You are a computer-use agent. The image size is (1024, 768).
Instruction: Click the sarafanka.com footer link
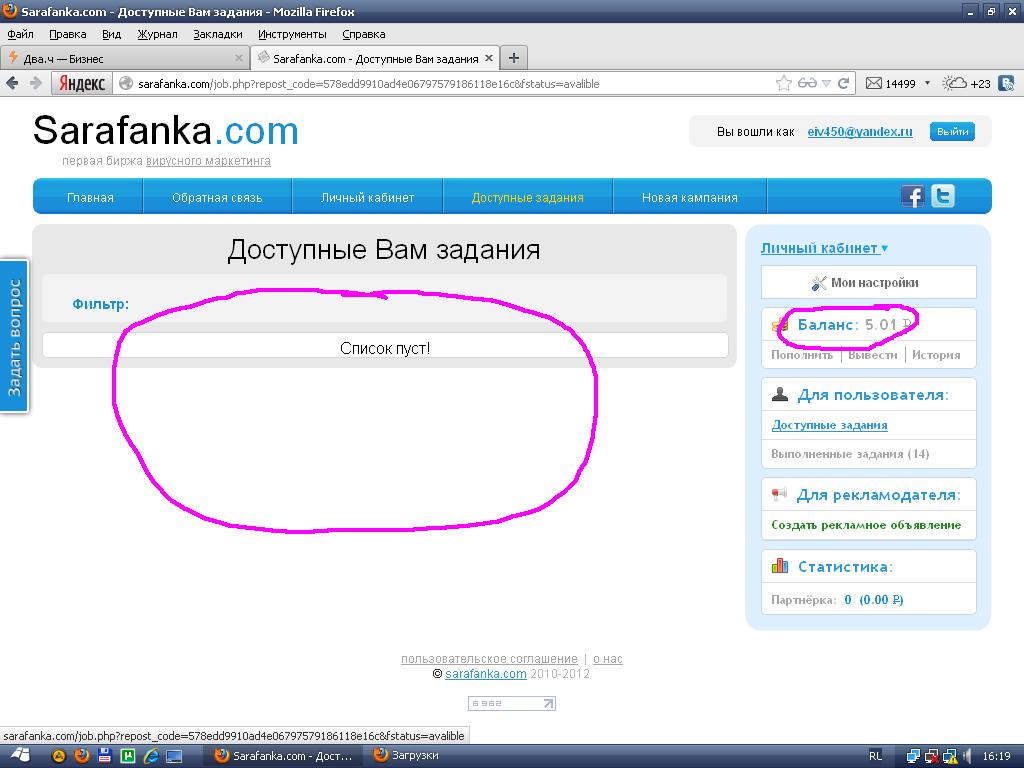pyautogui.click(x=485, y=674)
